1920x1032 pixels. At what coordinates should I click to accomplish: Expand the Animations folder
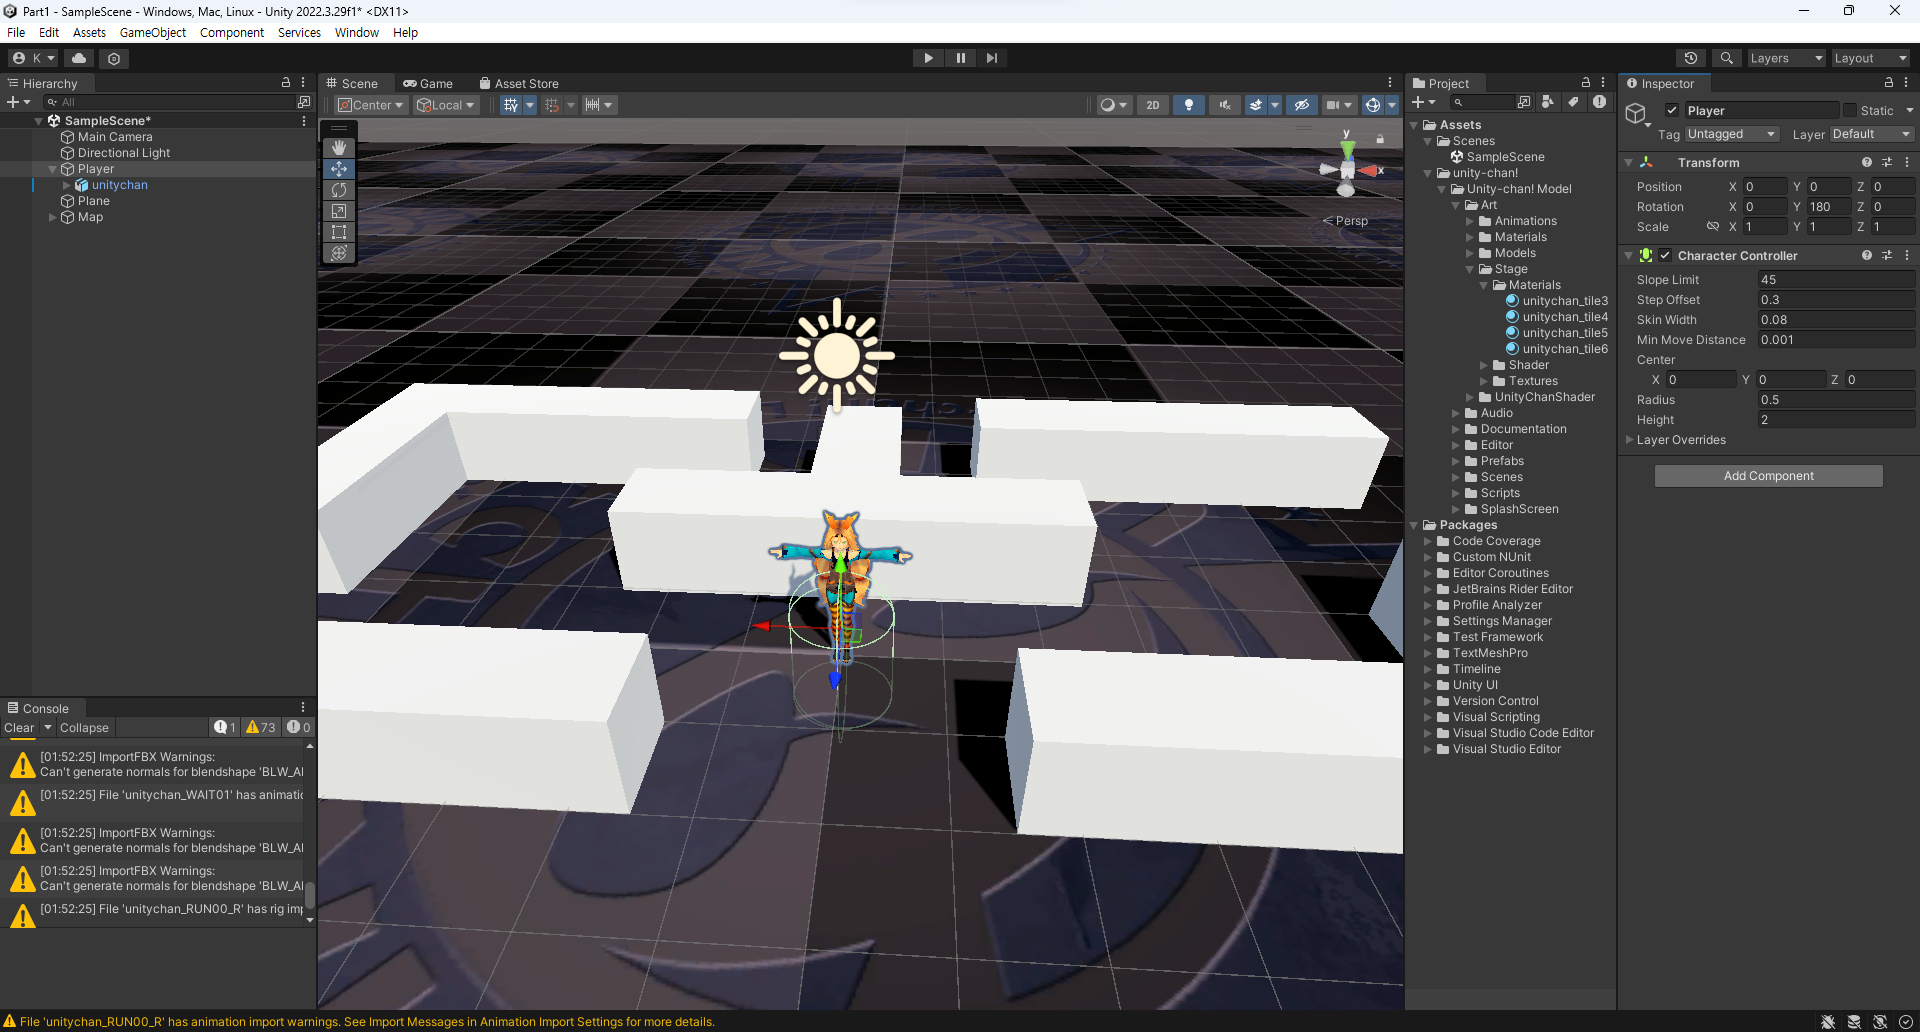1470,221
